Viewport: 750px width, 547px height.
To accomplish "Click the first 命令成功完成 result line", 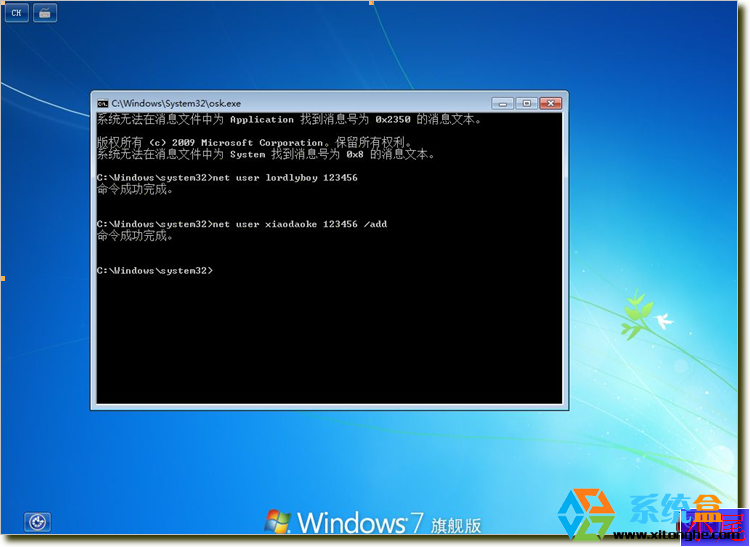I will coord(135,189).
